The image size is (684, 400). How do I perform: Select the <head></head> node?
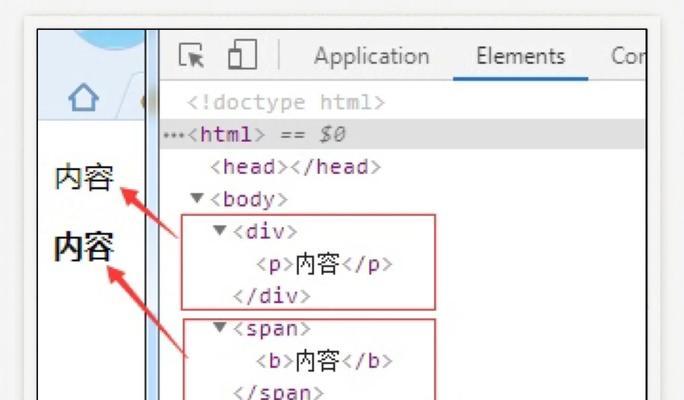click(296, 167)
